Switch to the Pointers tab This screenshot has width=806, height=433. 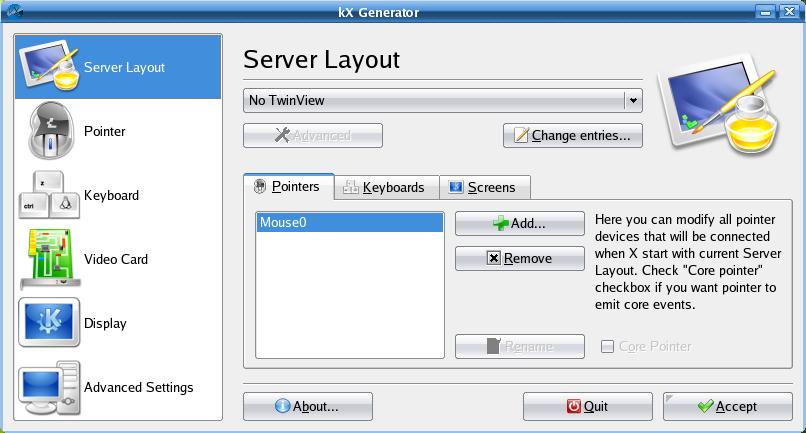[x=289, y=186]
